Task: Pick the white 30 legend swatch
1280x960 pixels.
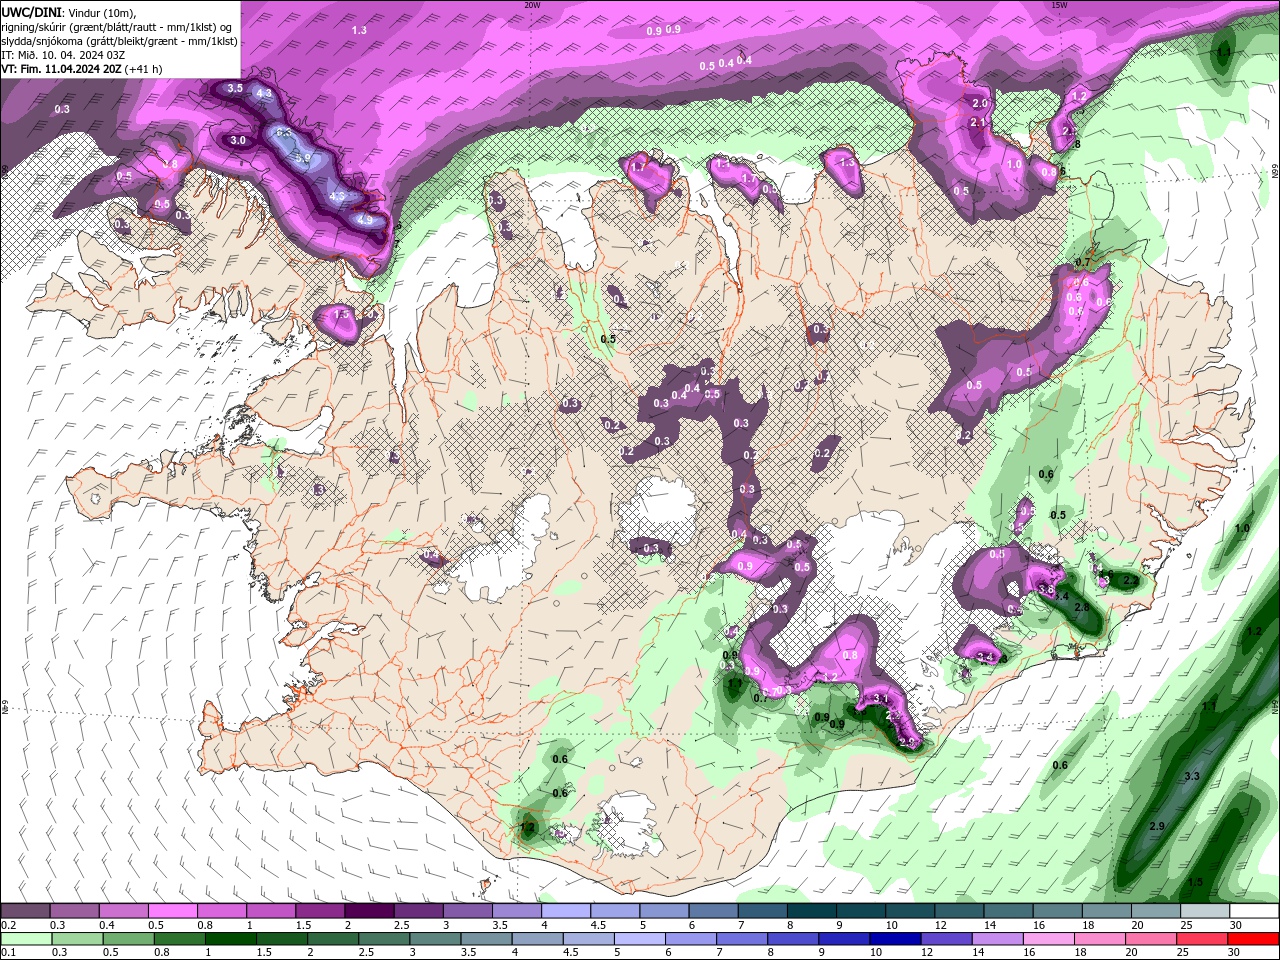Action: coord(1254,911)
